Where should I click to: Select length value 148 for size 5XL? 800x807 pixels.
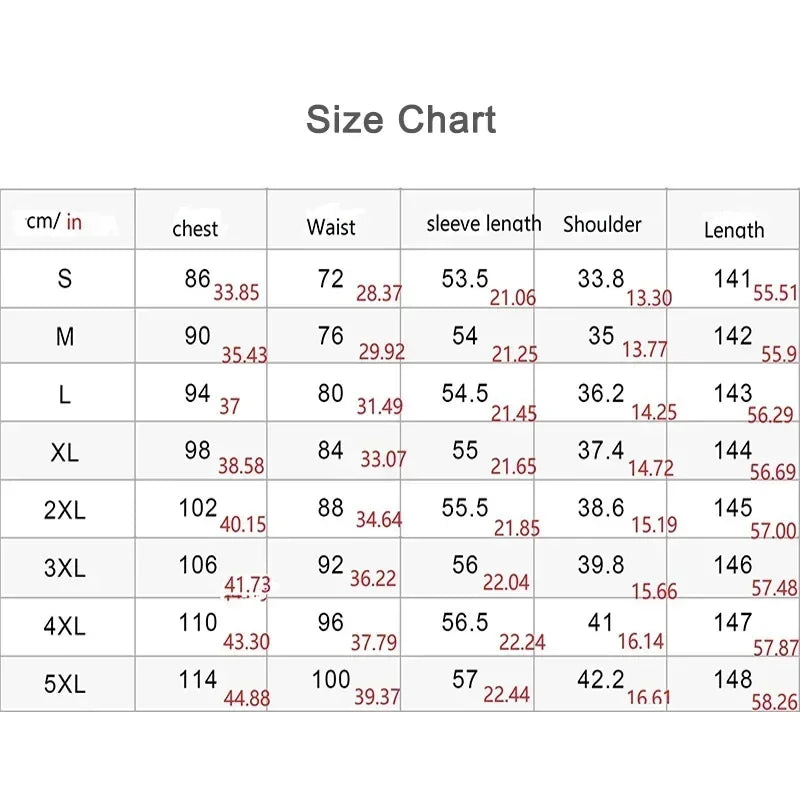click(733, 680)
